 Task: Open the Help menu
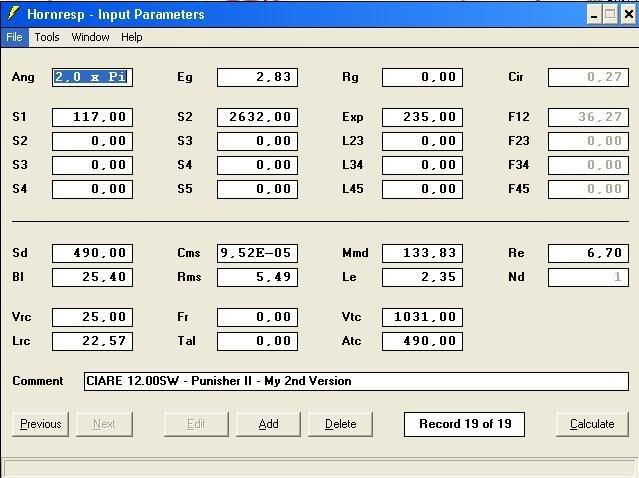[132, 37]
